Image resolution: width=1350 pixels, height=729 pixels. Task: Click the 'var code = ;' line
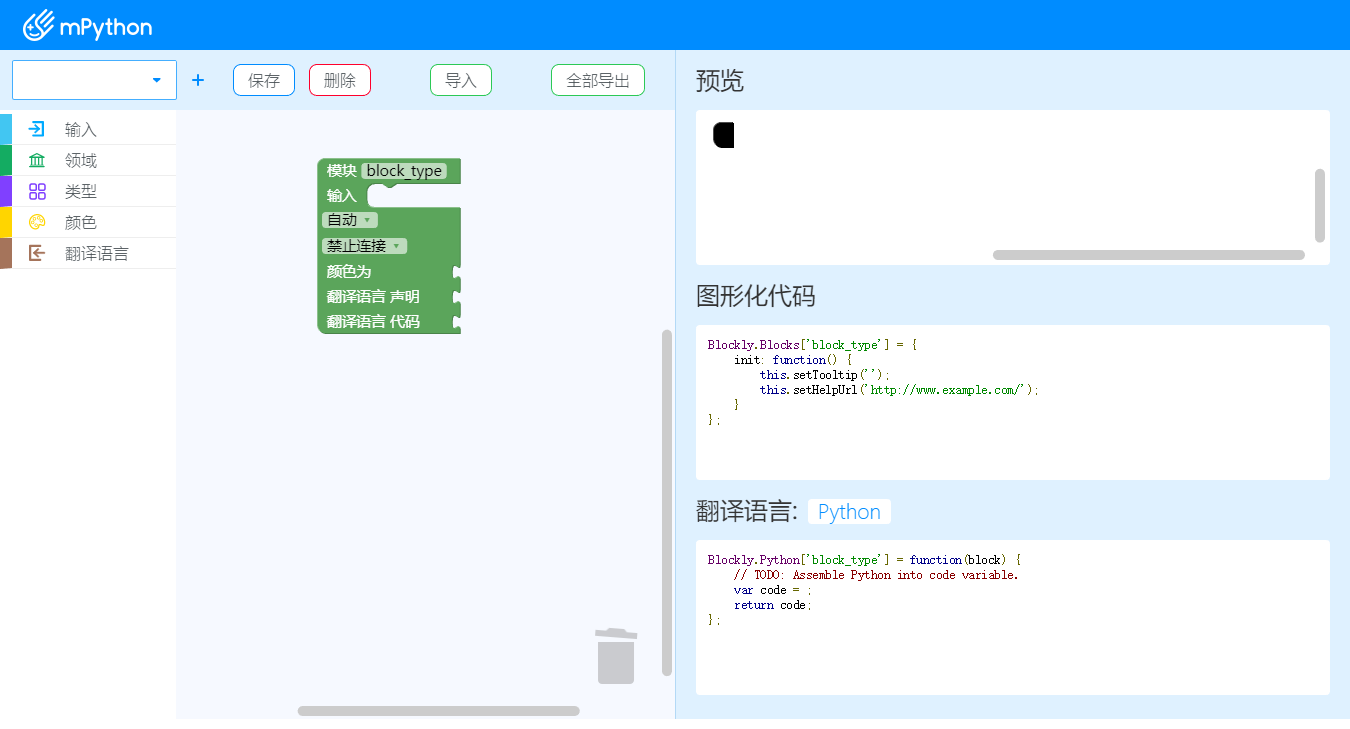773,590
